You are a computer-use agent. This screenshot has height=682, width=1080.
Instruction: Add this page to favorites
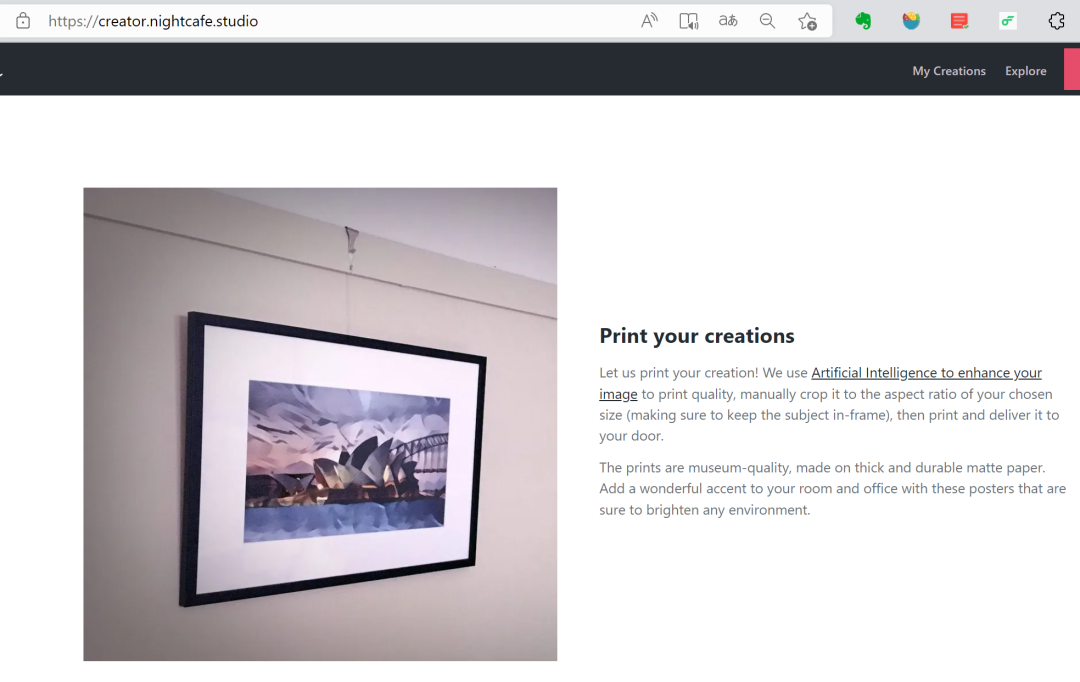[807, 21]
